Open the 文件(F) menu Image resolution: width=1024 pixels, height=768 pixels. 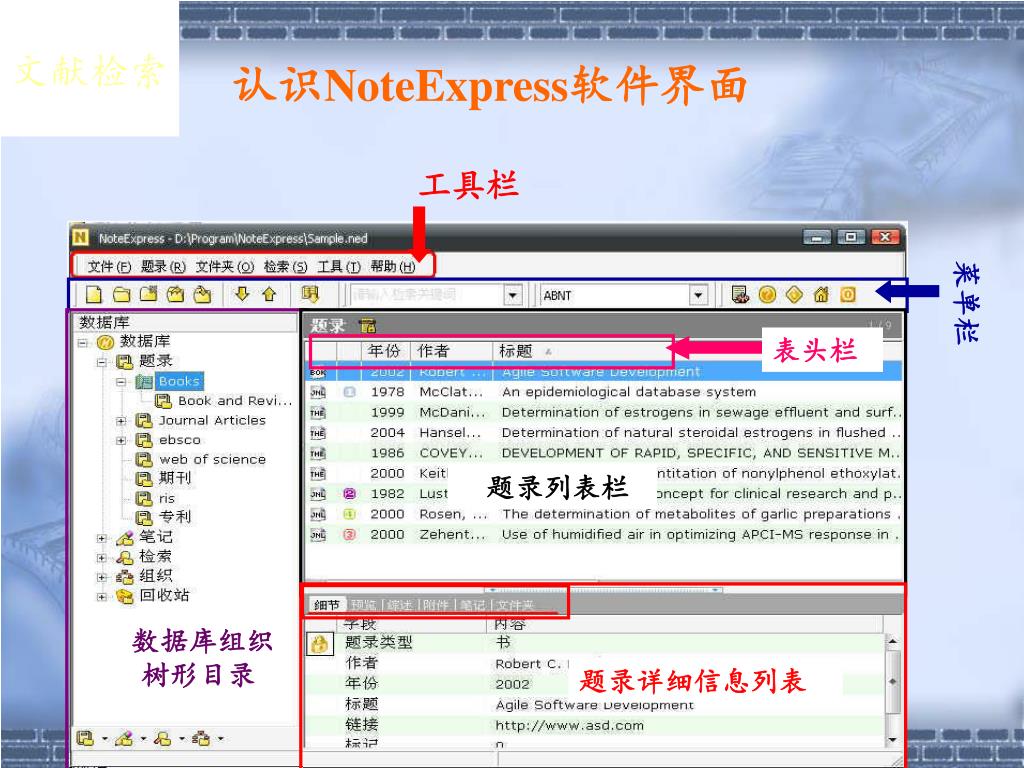click(109, 266)
